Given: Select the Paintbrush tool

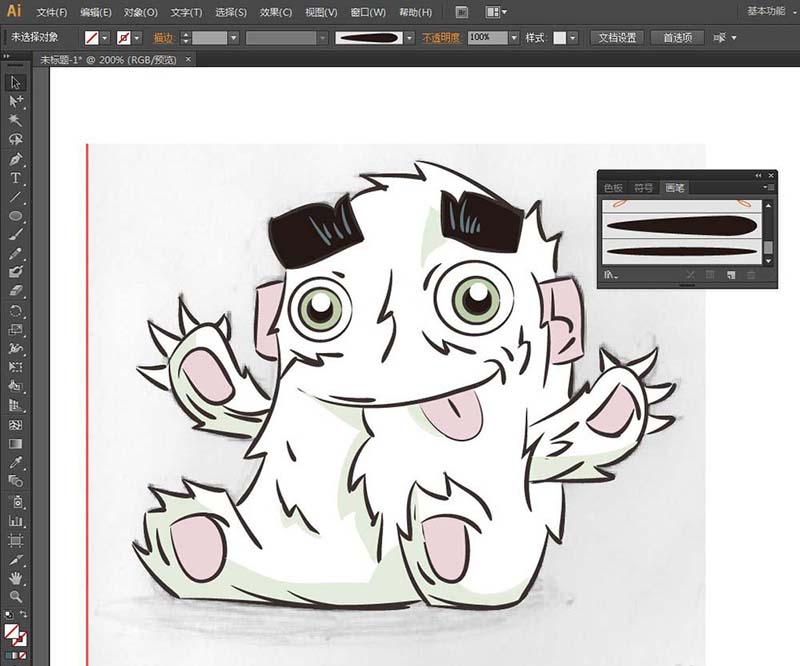Looking at the screenshot, I should 15,235.
